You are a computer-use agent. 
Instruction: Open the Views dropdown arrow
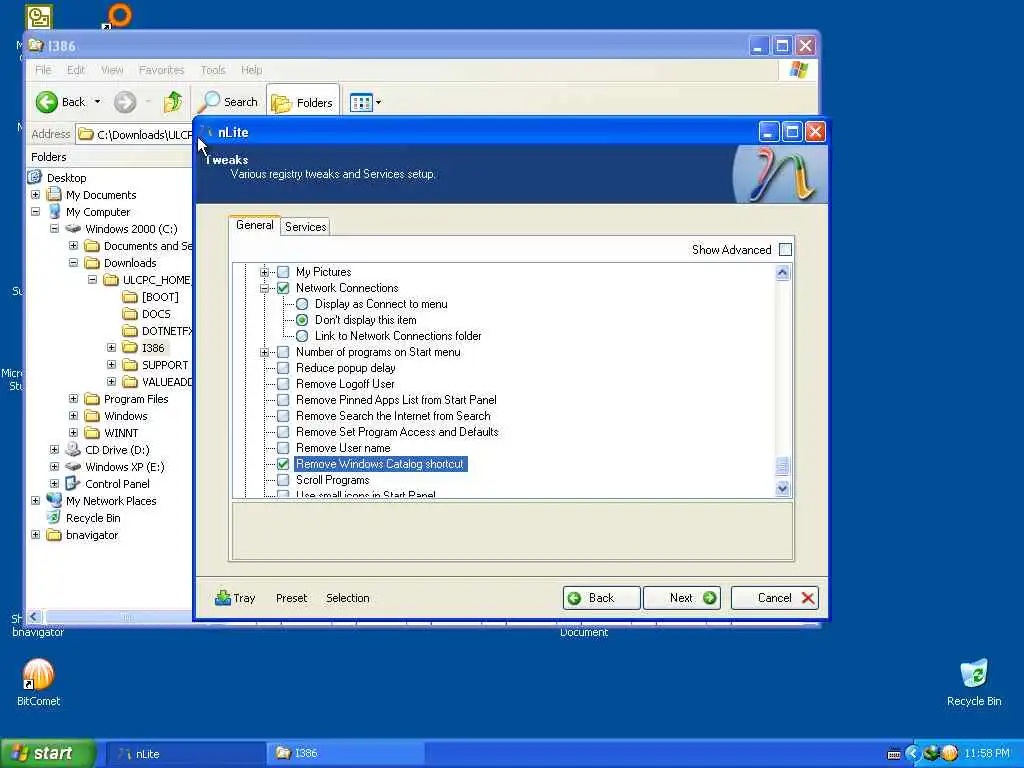(x=378, y=103)
